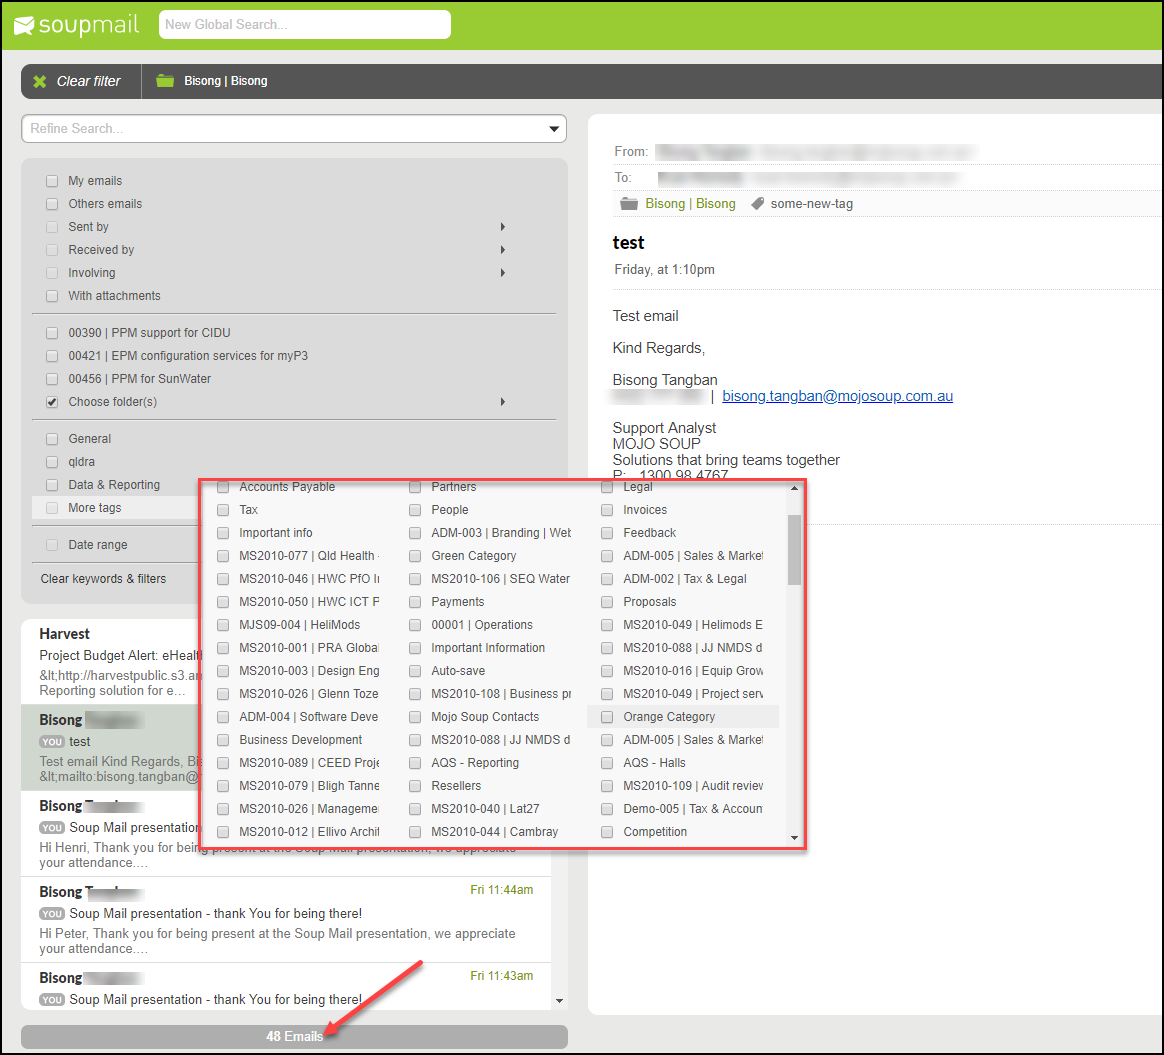Click the YOU badge on test email
The image size is (1164, 1055).
coord(52,742)
